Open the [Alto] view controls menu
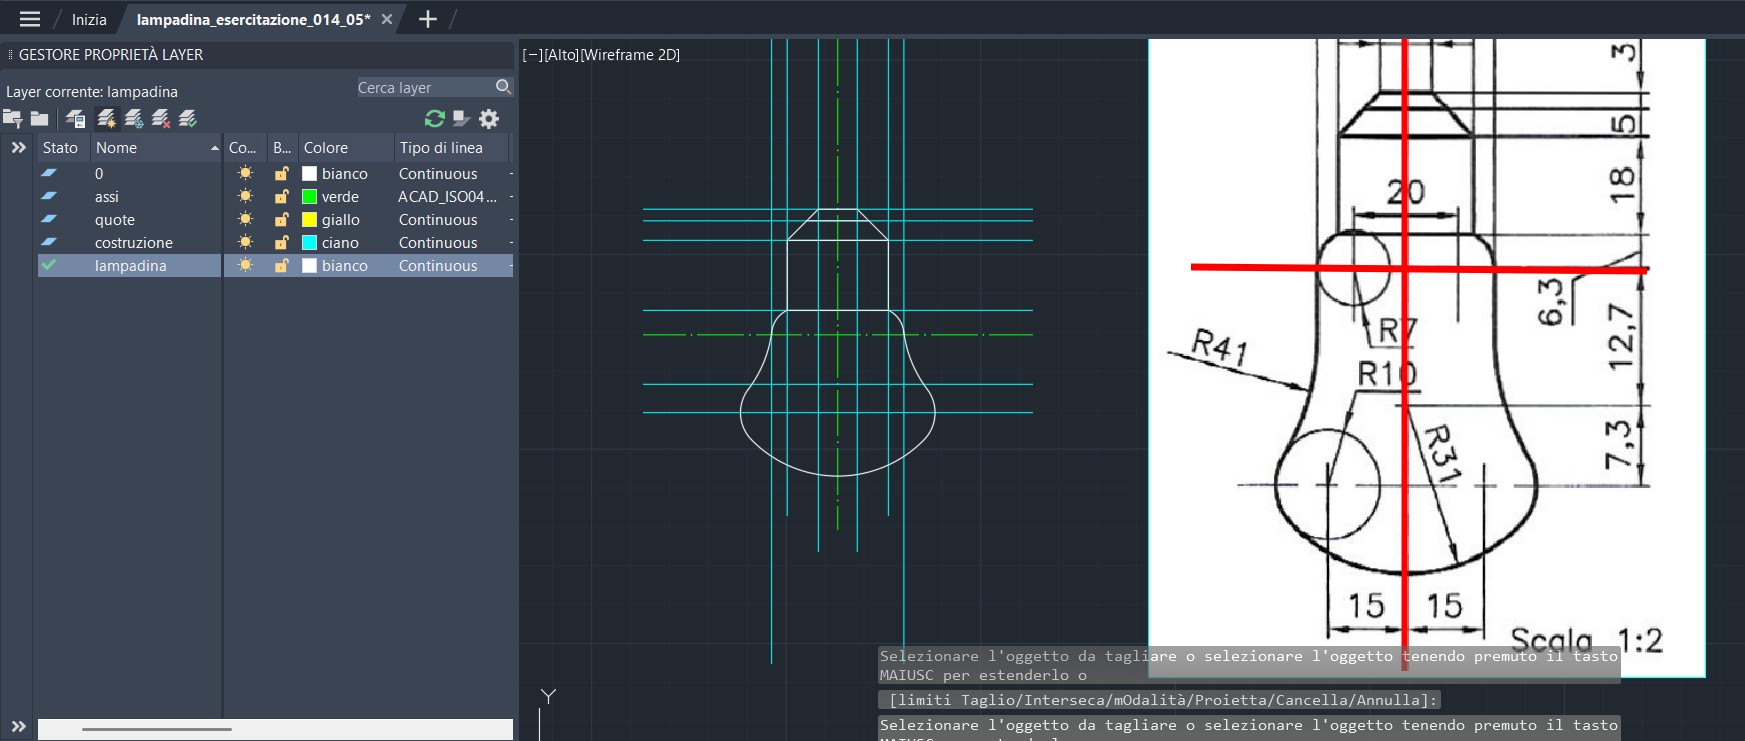The height and width of the screenshot is (741, 1745). click(562, 55)
